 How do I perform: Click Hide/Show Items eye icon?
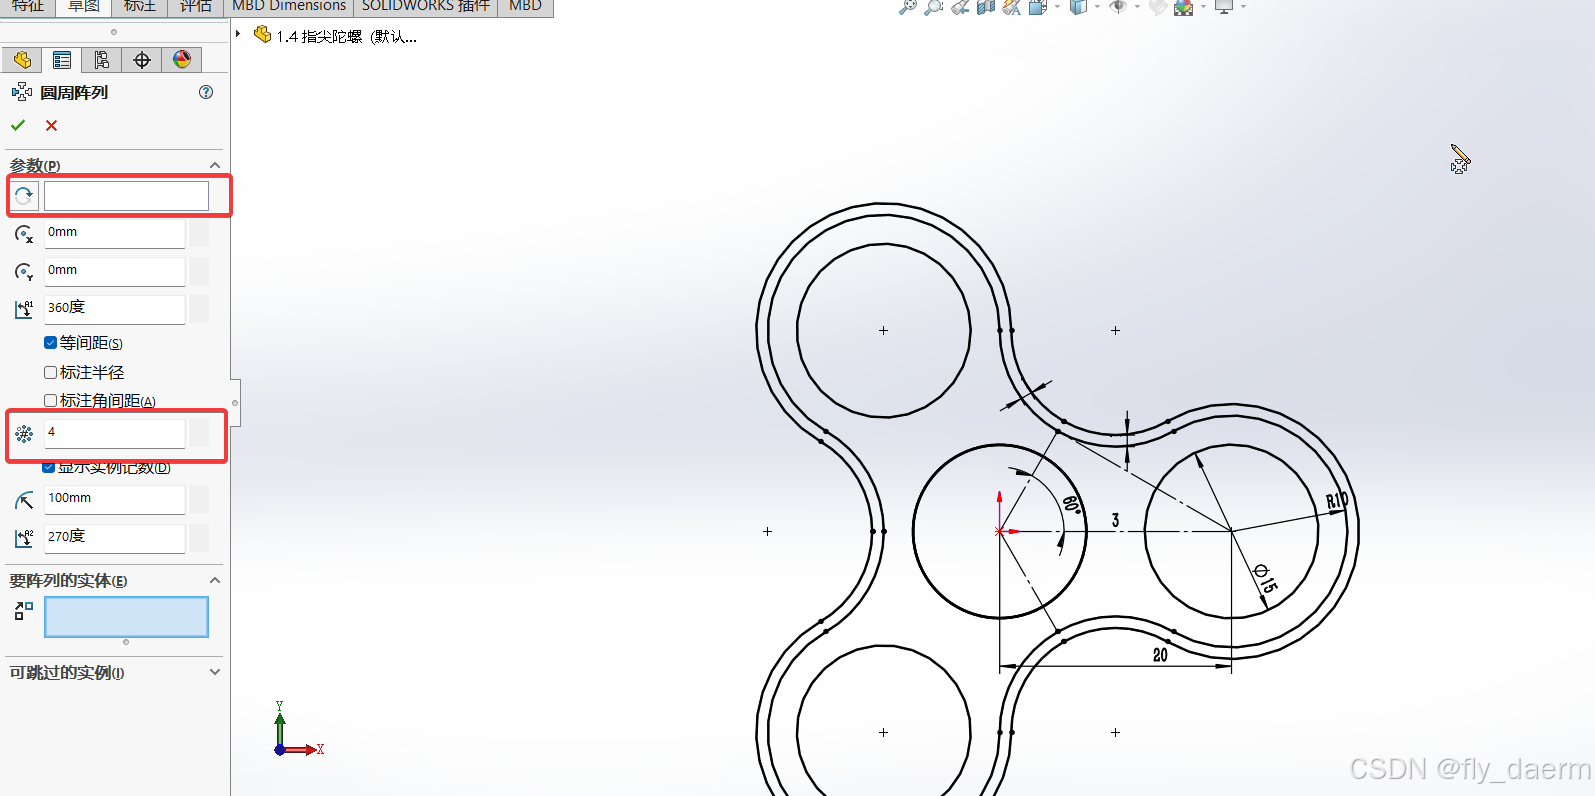pos(1118,7)
